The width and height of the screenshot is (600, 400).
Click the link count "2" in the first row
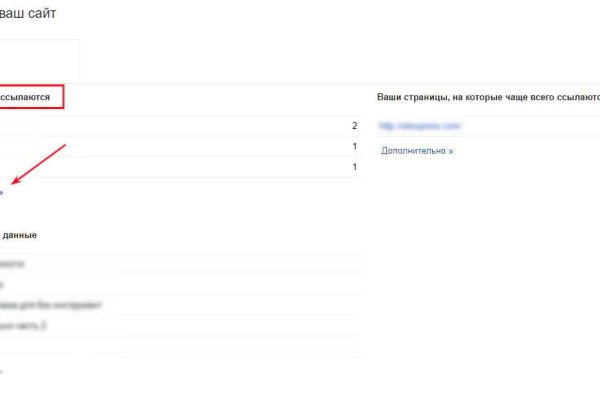click(x=354, y=126)
